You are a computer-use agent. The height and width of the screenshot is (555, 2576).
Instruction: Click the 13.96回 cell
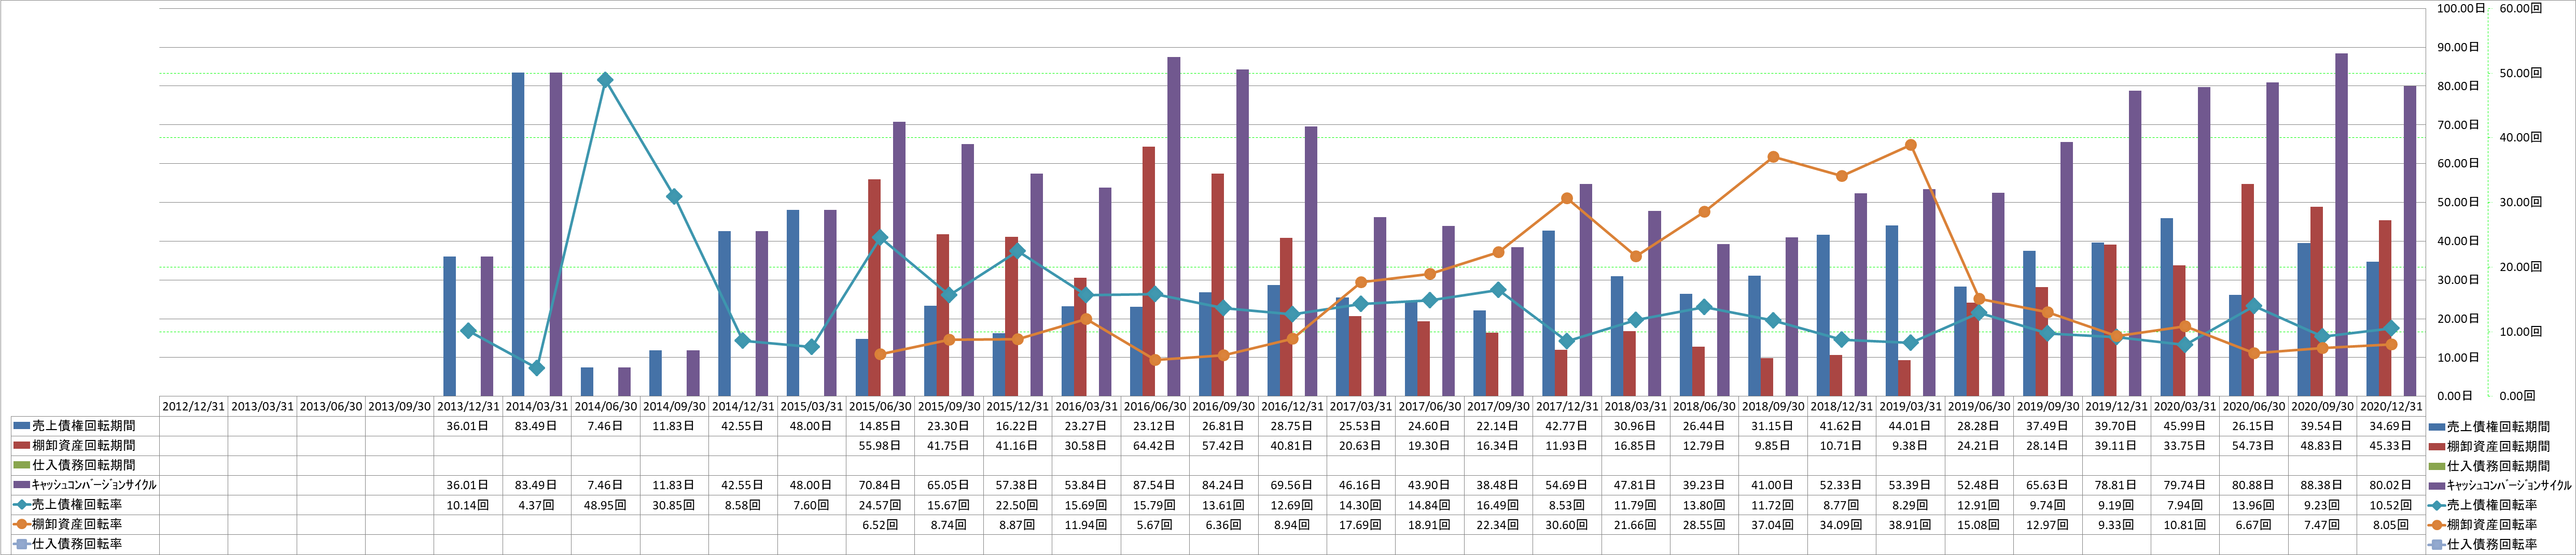click(2253, 505)
